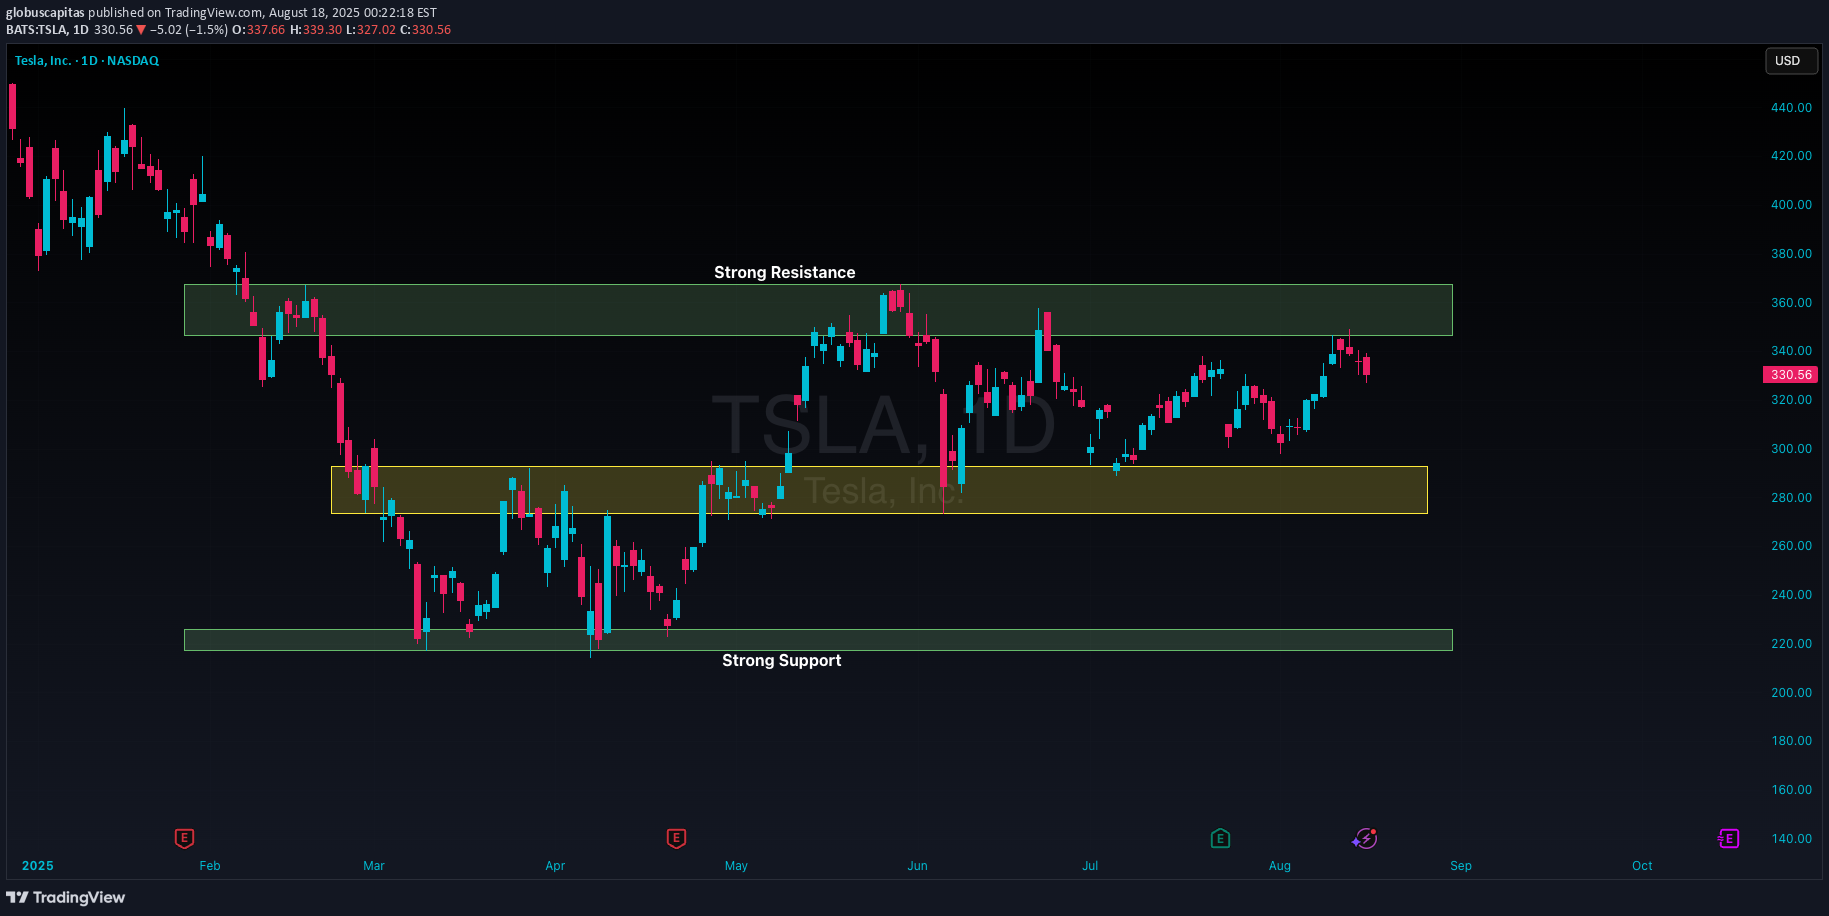Click the 380.00 price axis label
Image resolution: width=1829 pixels, height=916 pixels.
1791,254
